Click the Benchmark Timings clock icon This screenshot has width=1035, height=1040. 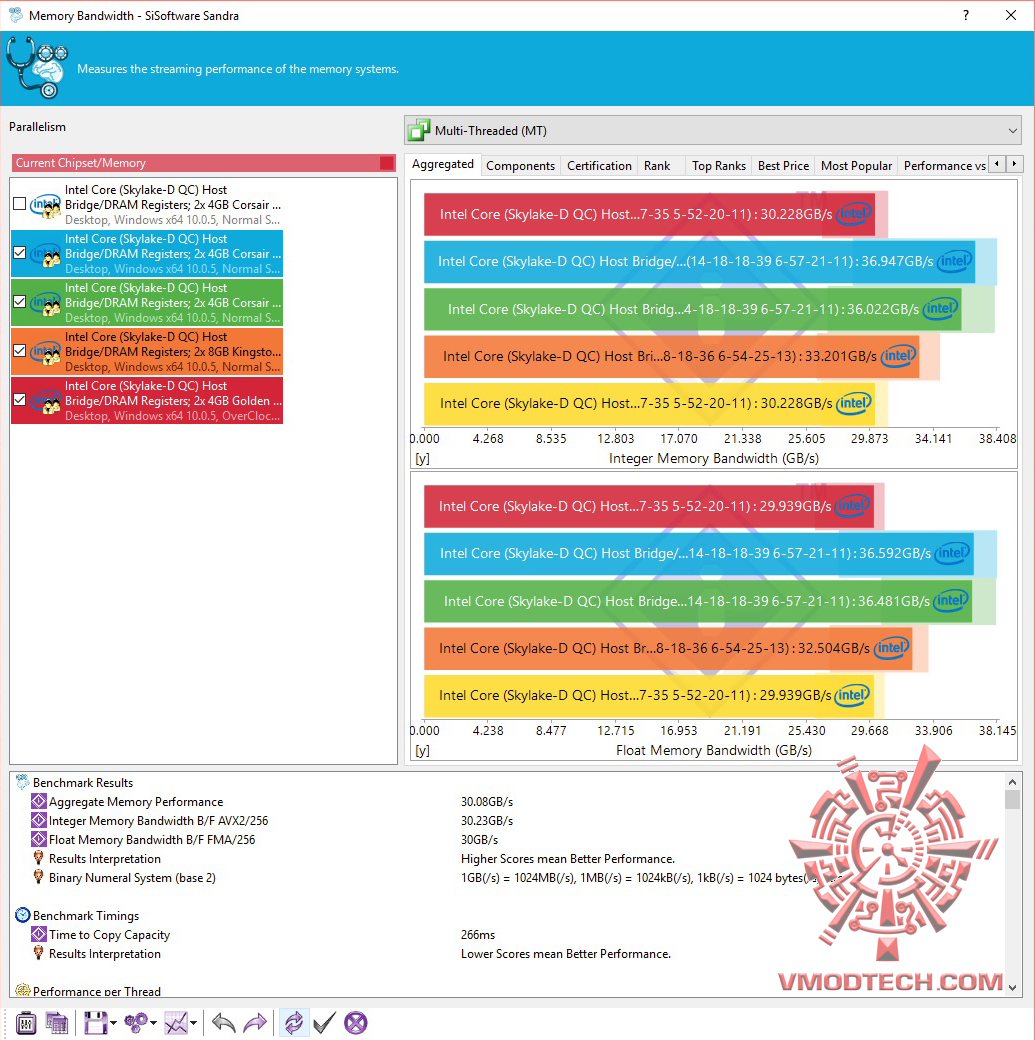23,915
